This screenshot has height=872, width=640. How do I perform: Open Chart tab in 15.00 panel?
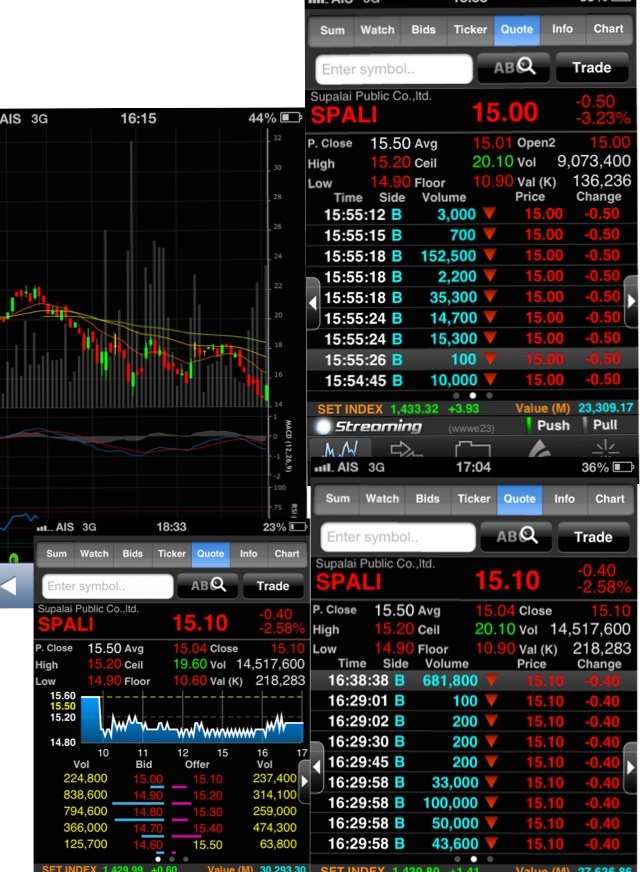click(608, 29)
